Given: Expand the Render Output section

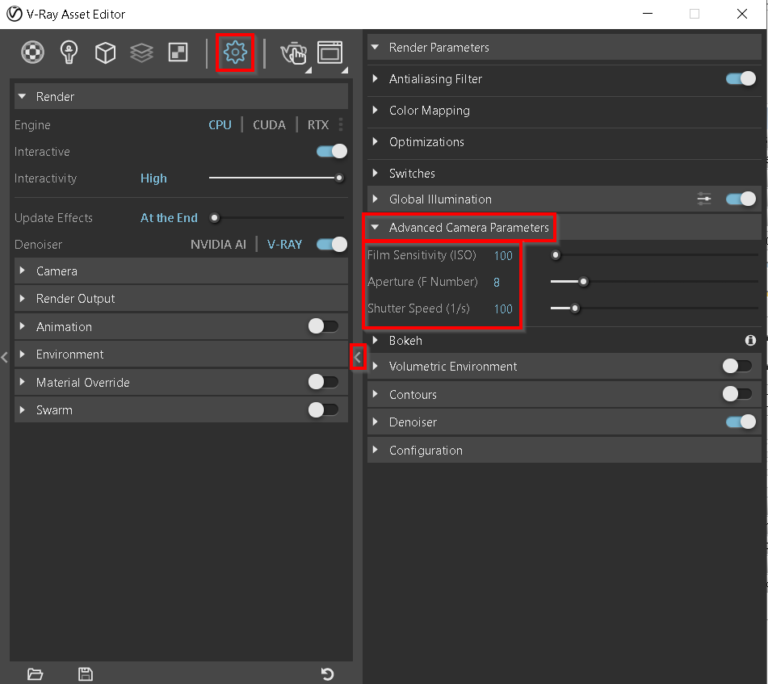Looking at the screenshot, I should coord(181,298).
